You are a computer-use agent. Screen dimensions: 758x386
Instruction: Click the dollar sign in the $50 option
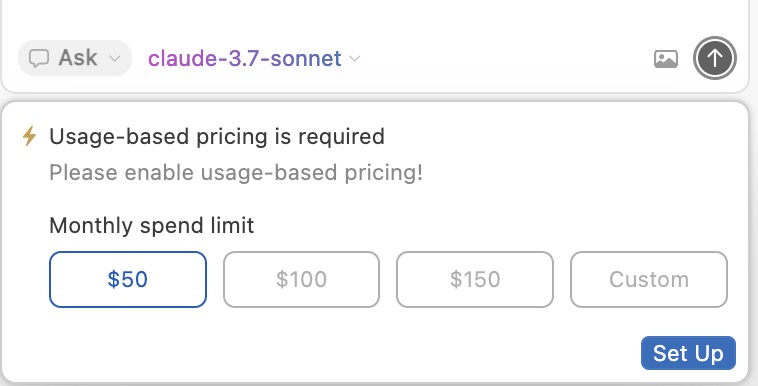(114, 279)
